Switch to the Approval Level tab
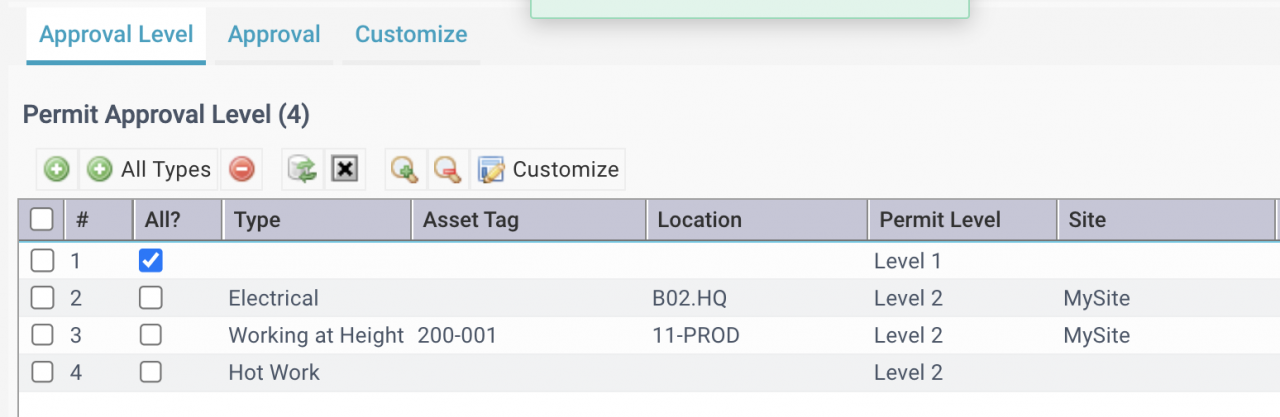 point(116,35)
